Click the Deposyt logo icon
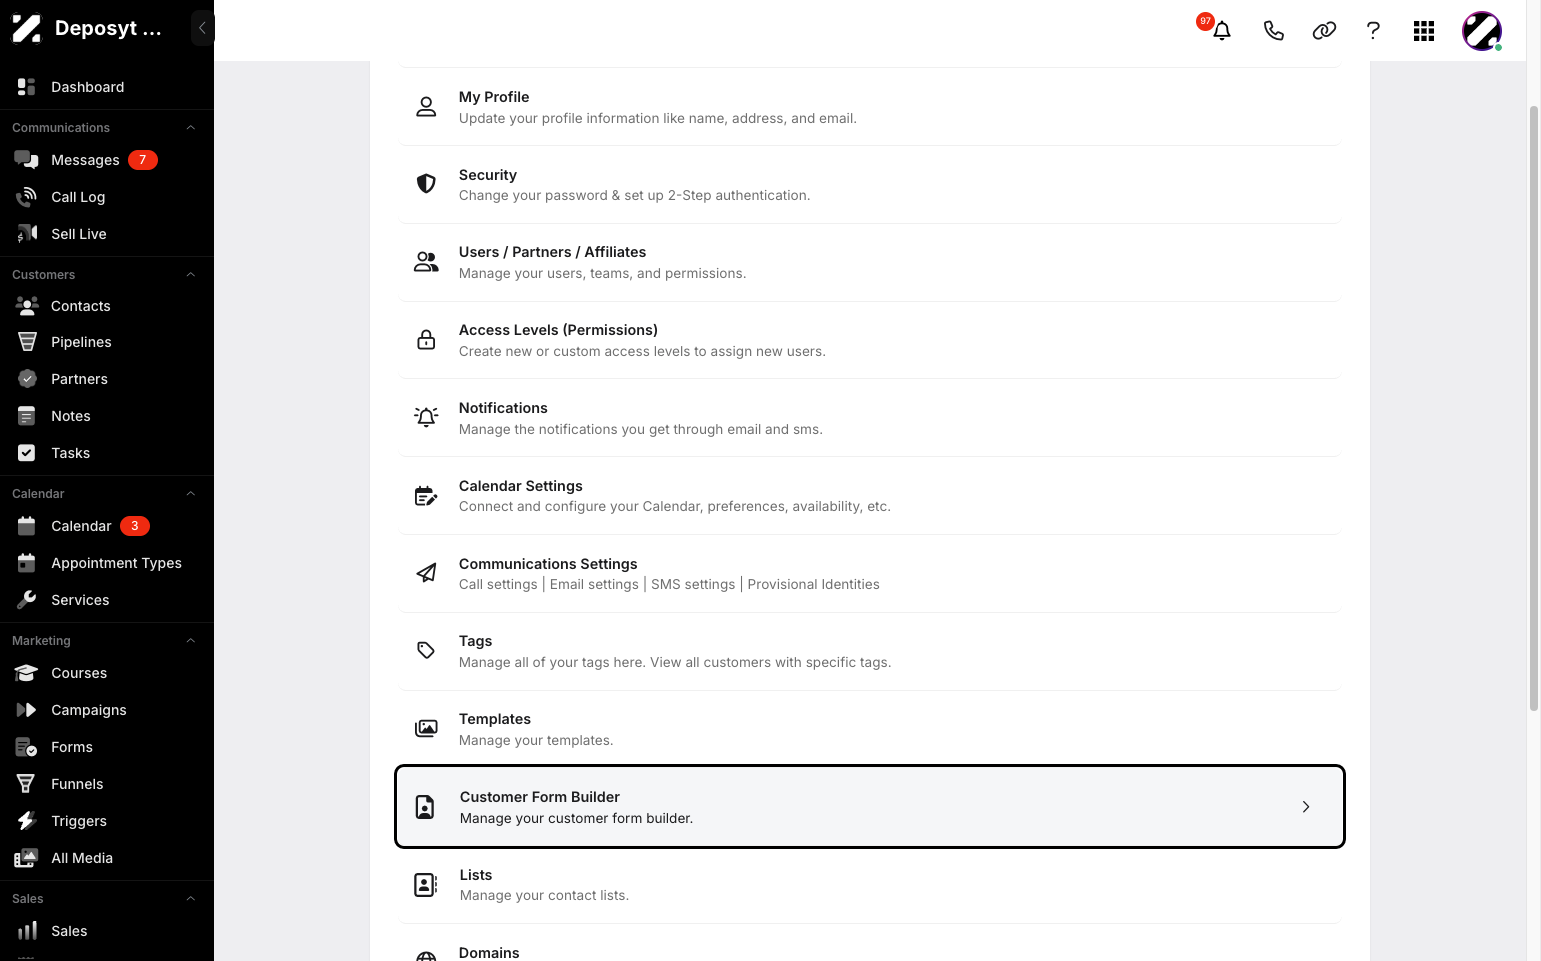 coord(27,28)
